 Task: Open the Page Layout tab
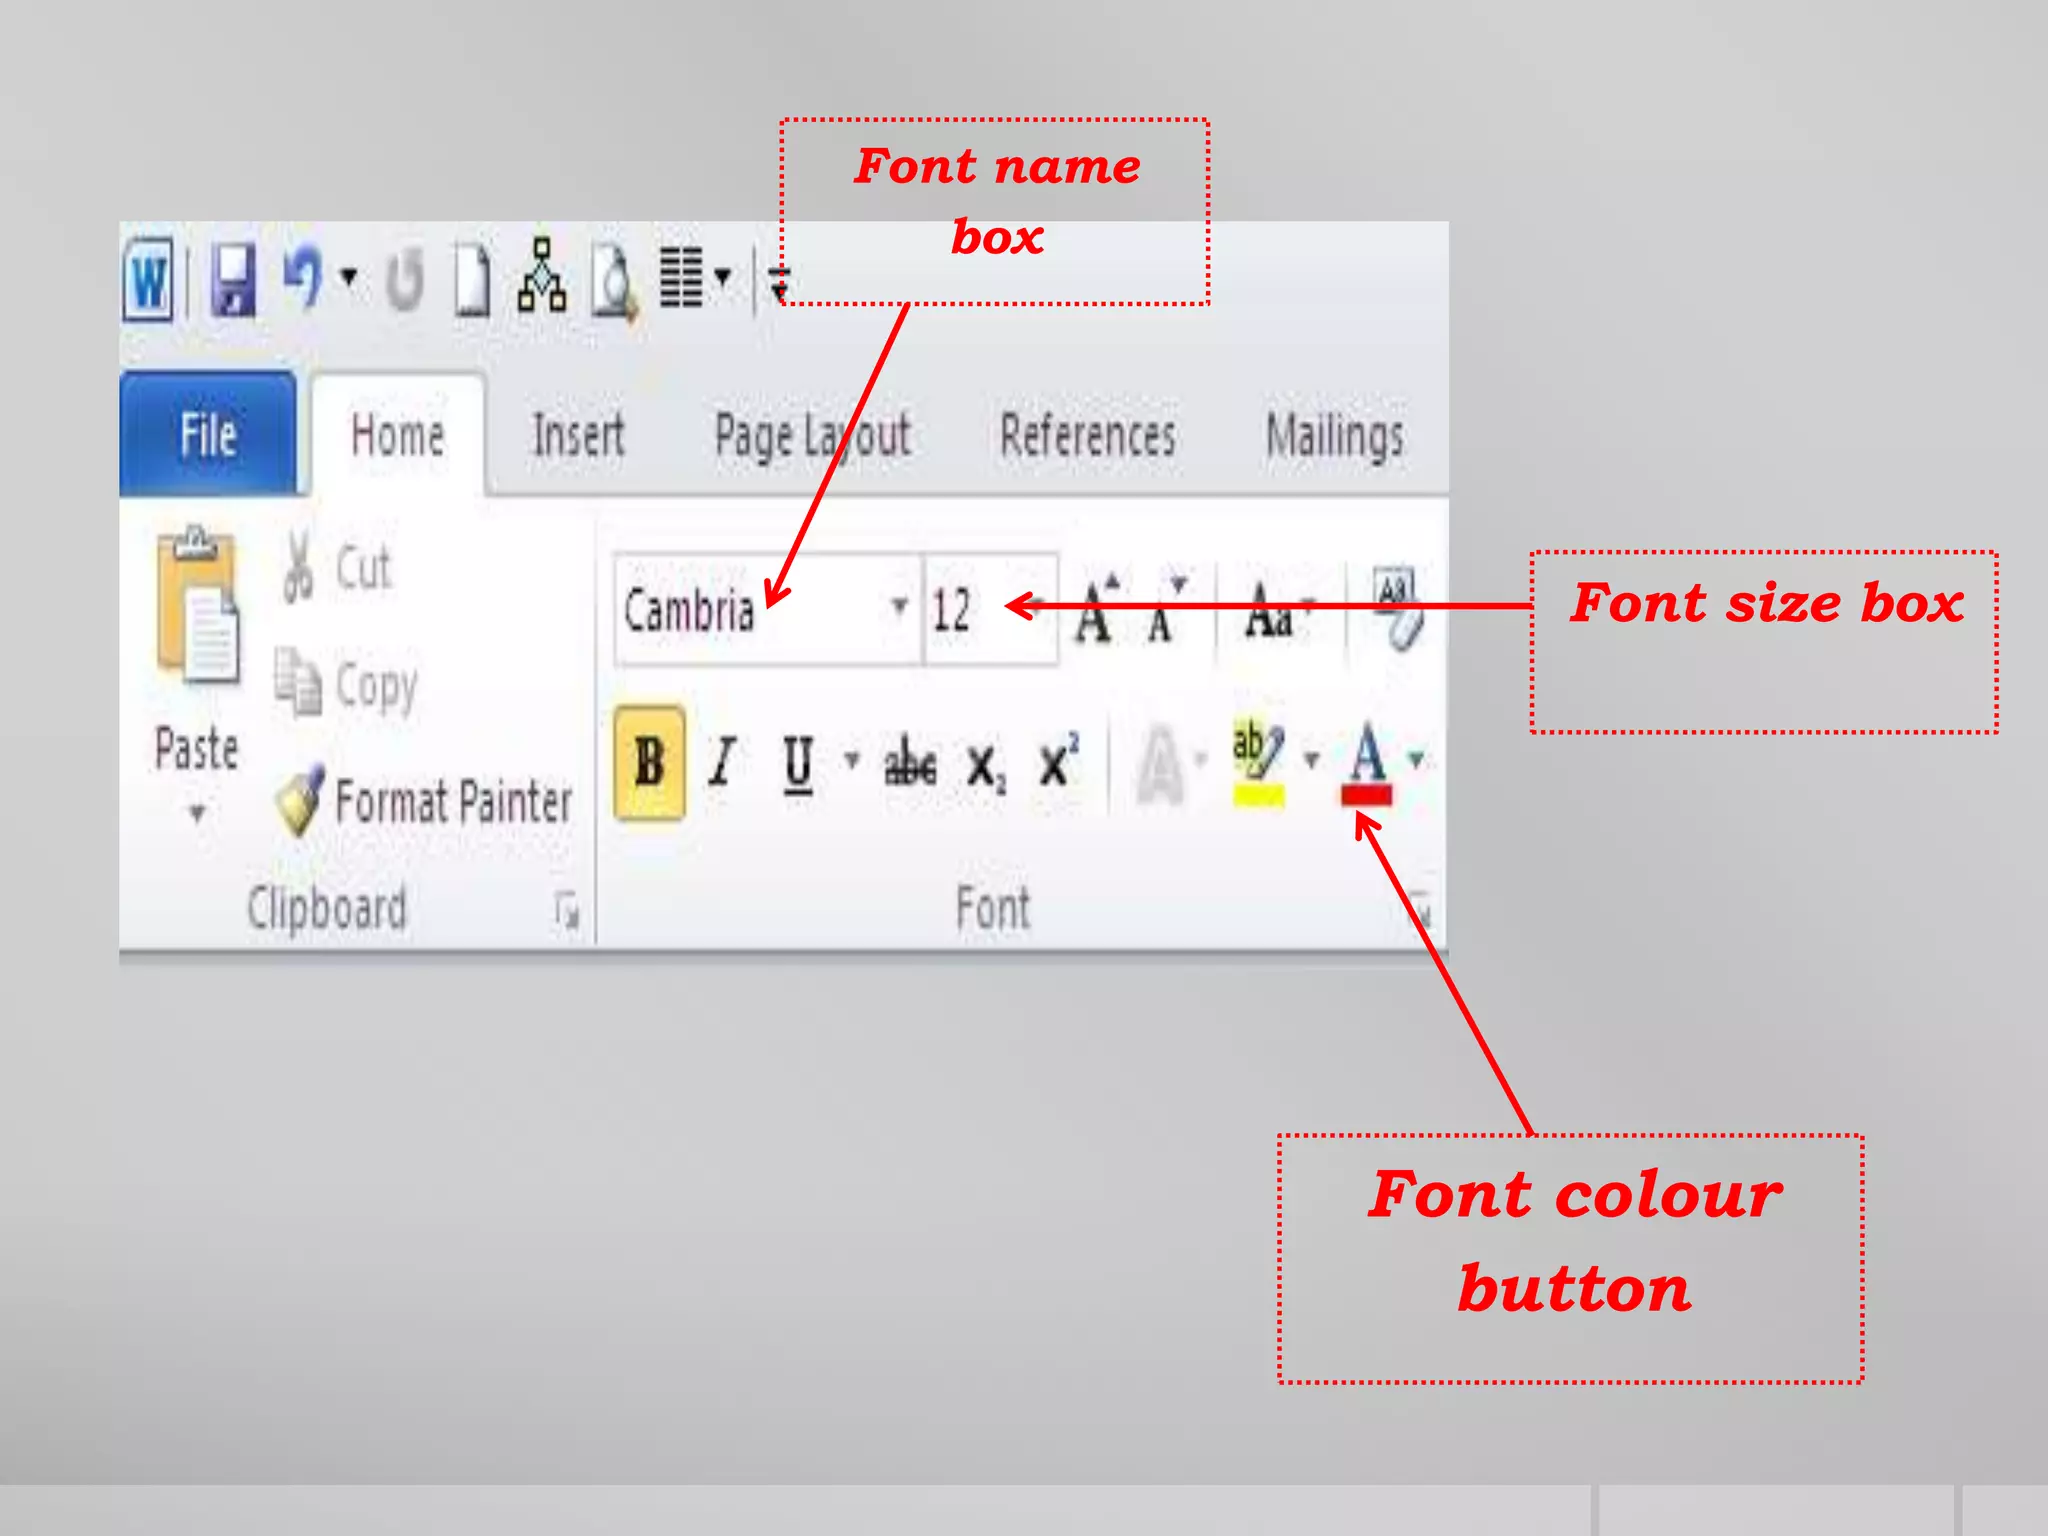[x=812, y=438]
